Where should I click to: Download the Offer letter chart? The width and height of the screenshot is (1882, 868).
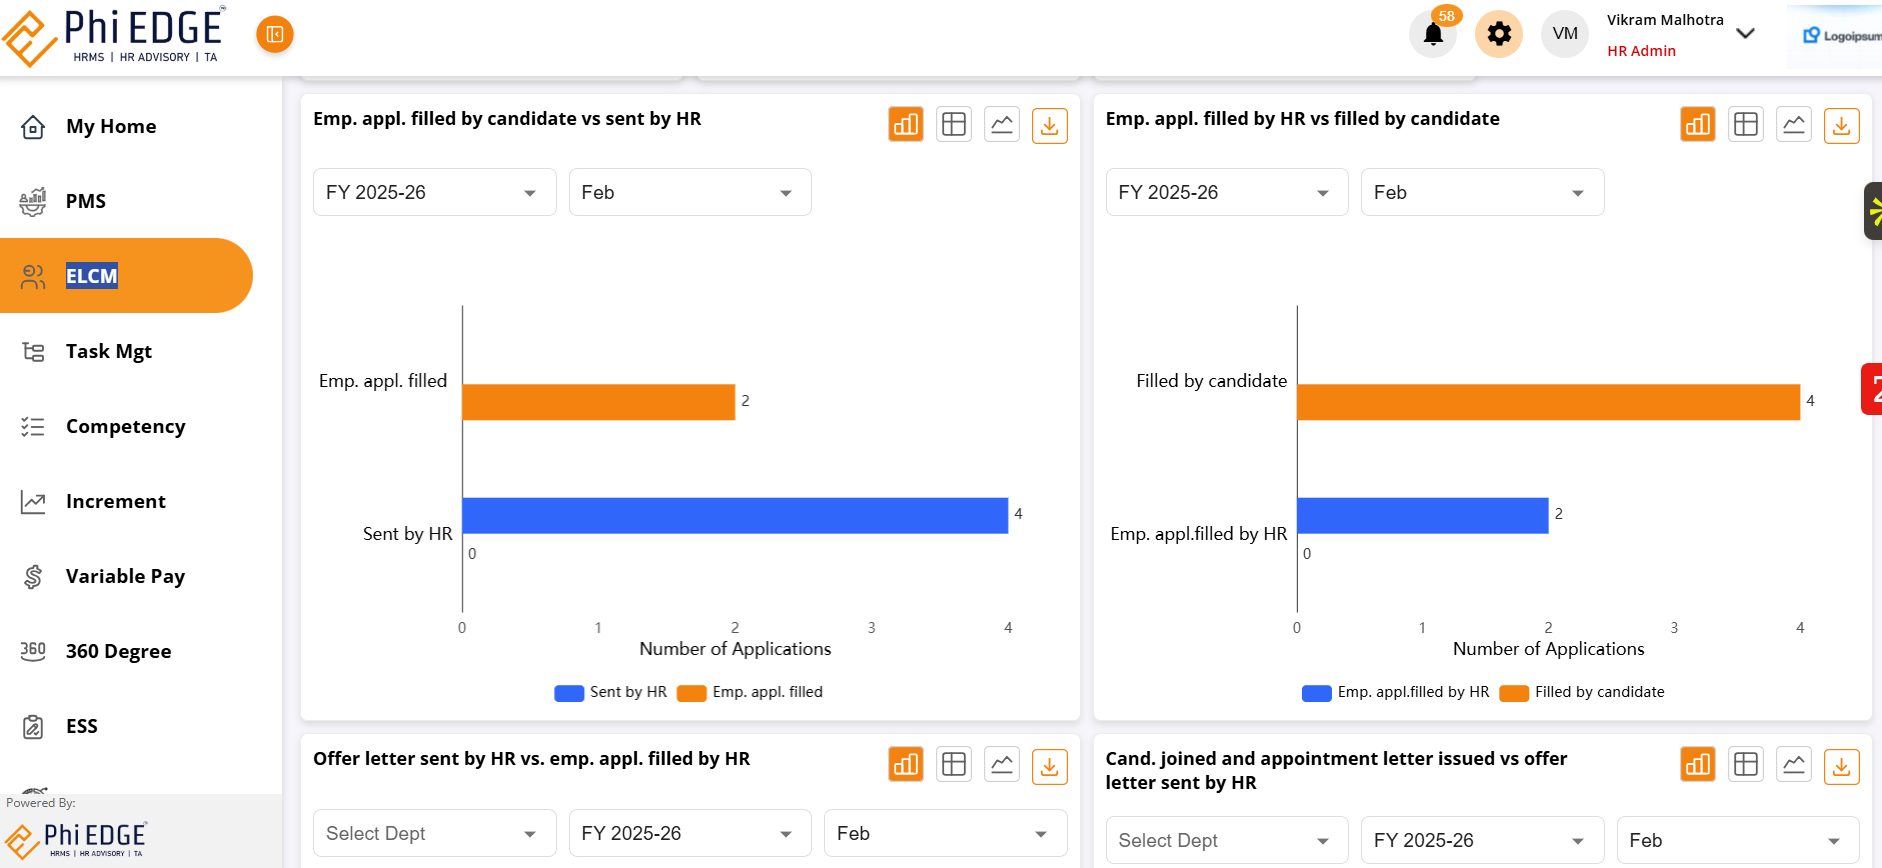(x=1049, y=766)
